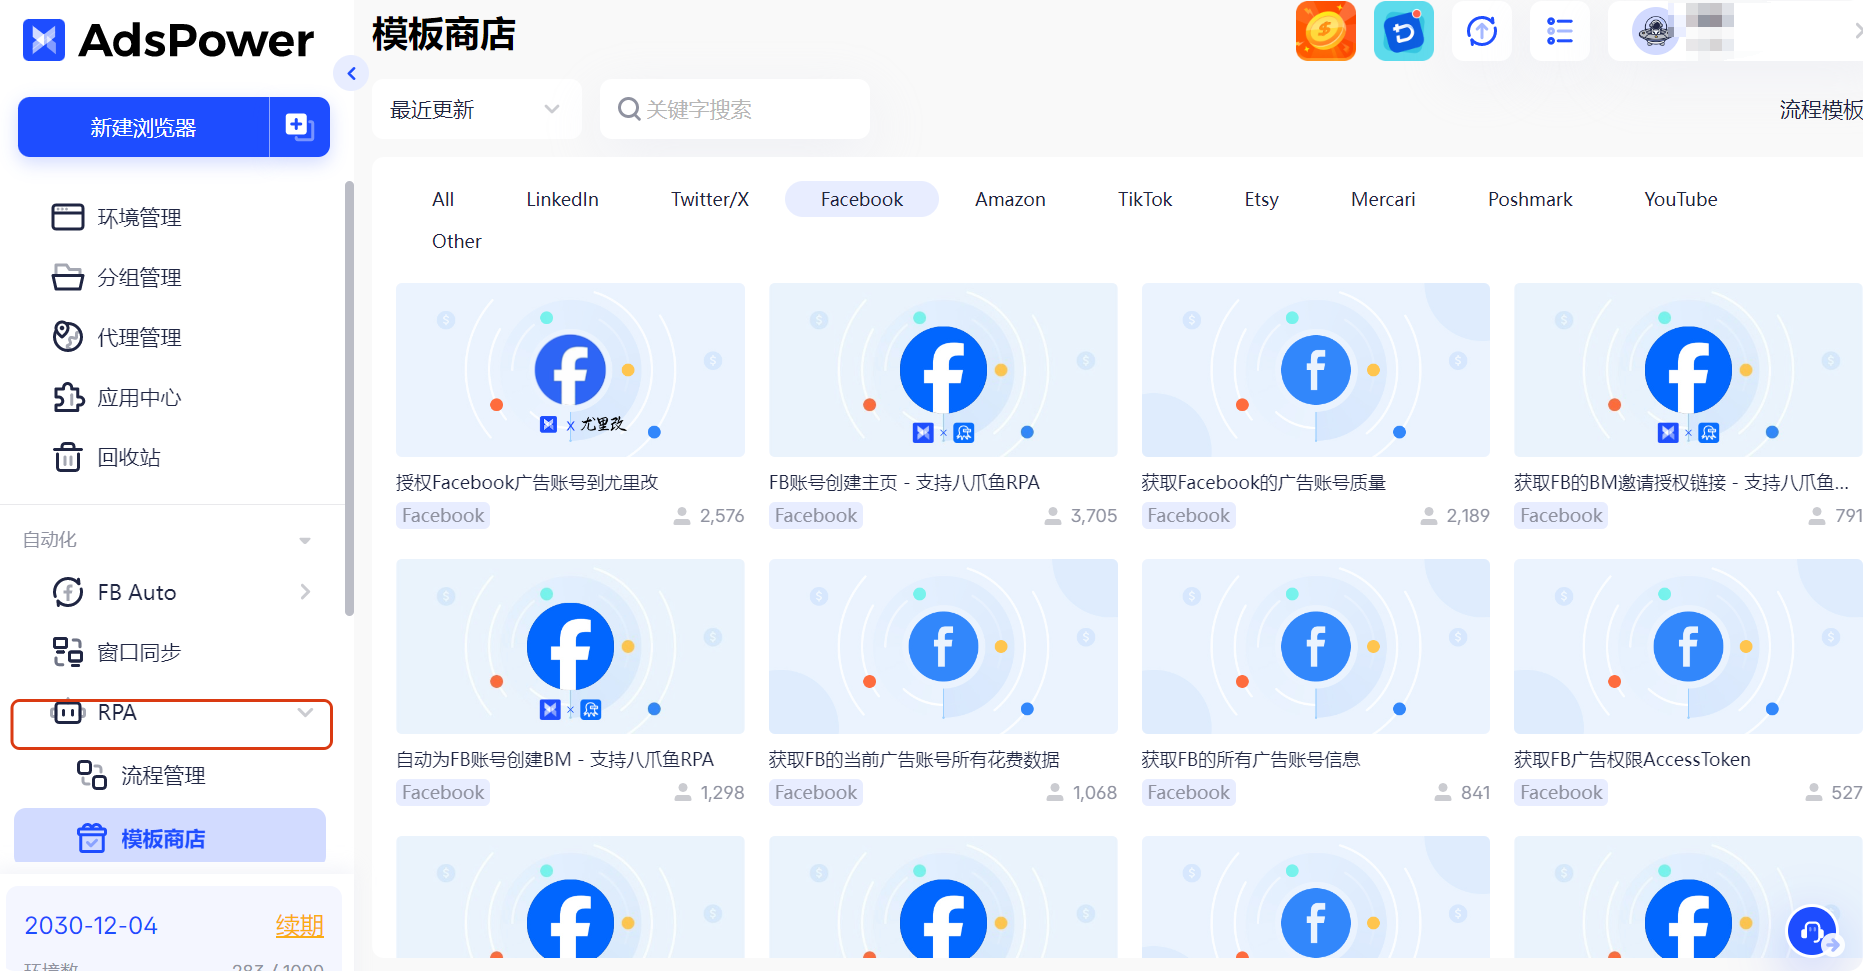Select the Poshmark category tab
1863x971 pixels.
1530,199
